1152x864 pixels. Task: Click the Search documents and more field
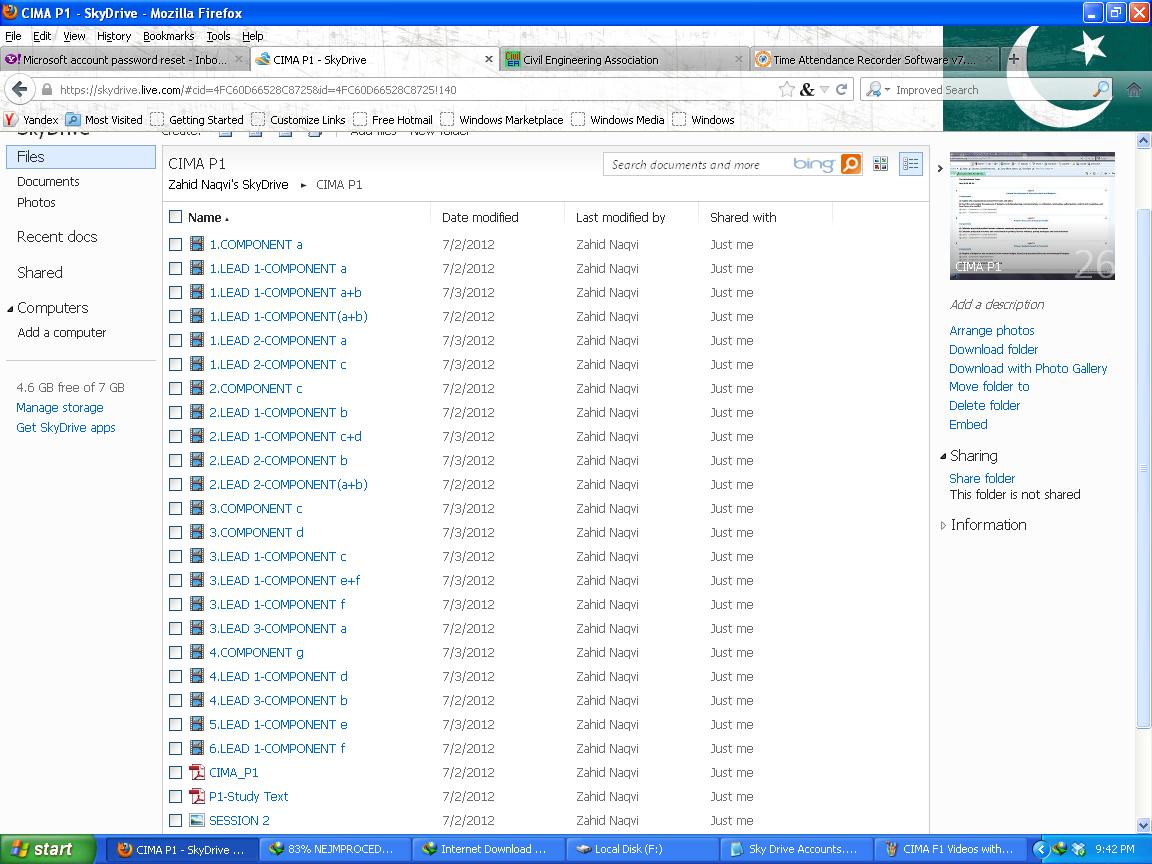click(694, 165)
